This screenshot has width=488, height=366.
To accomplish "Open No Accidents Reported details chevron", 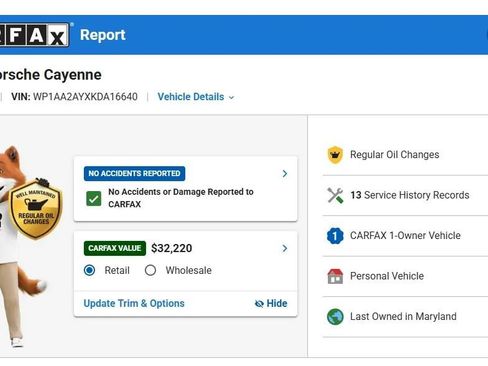I will pyautogui.click(x=285, y=174).
